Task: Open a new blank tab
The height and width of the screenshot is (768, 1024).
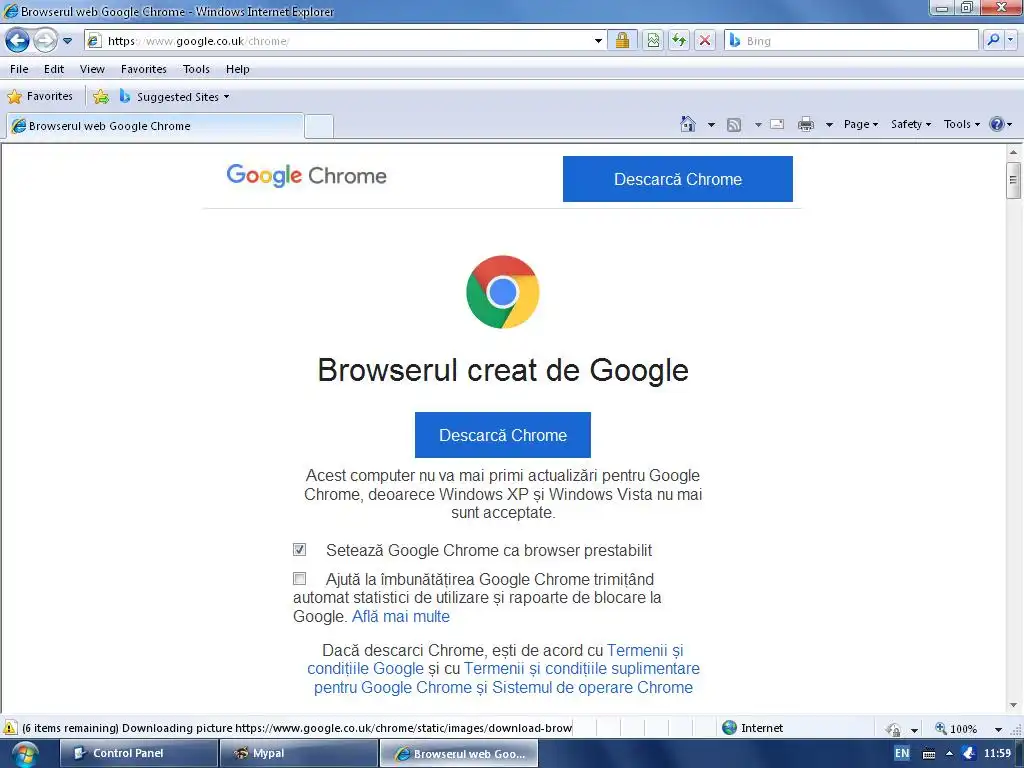Action: click(319, 127)
